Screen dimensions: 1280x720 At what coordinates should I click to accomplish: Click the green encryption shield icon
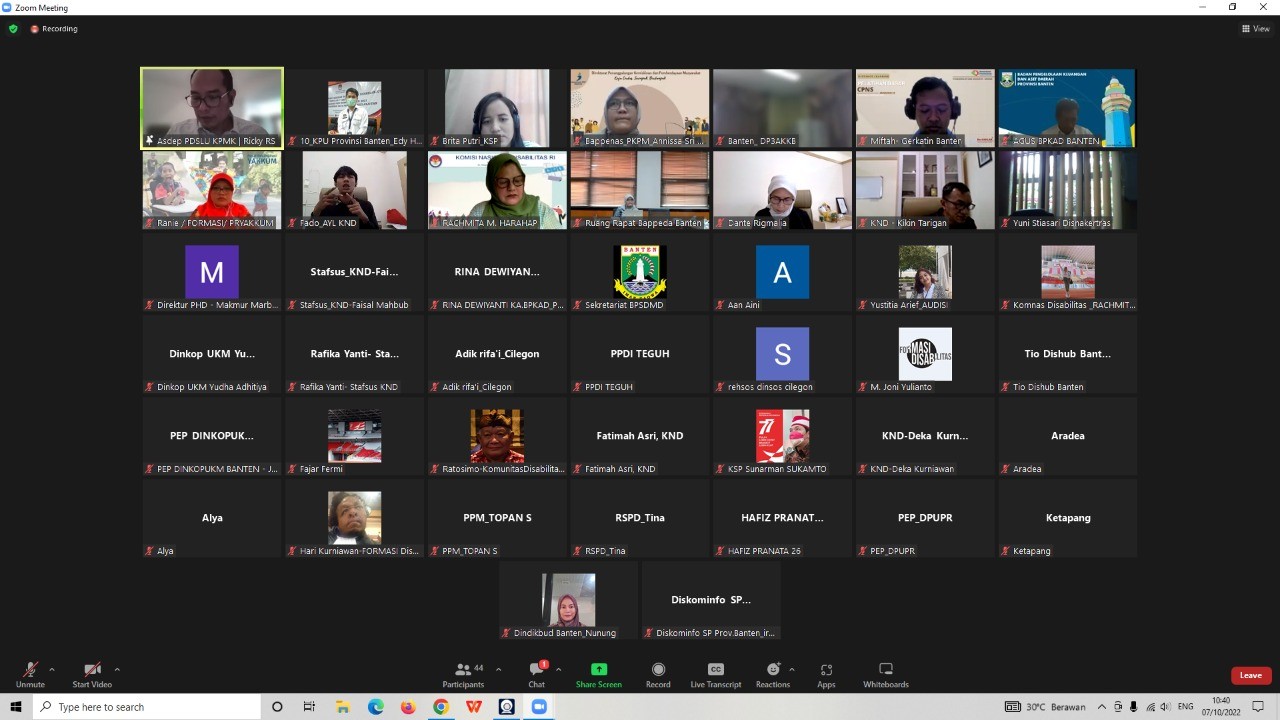pyautogui.click(x=13, y=29)
